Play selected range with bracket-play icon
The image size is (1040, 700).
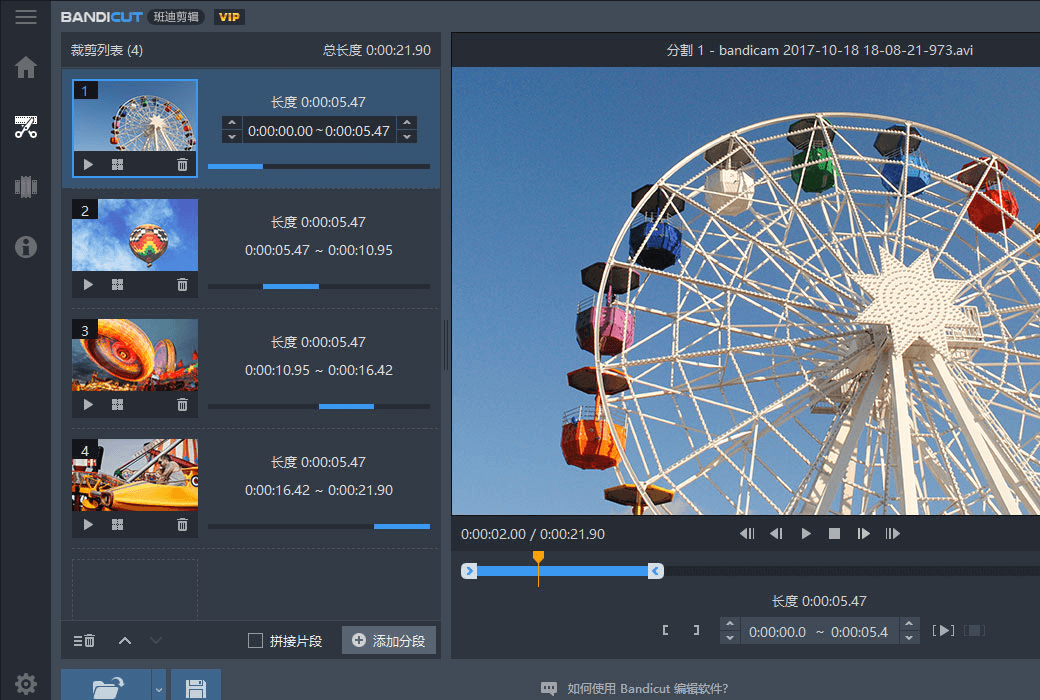(x=943, y=630)
